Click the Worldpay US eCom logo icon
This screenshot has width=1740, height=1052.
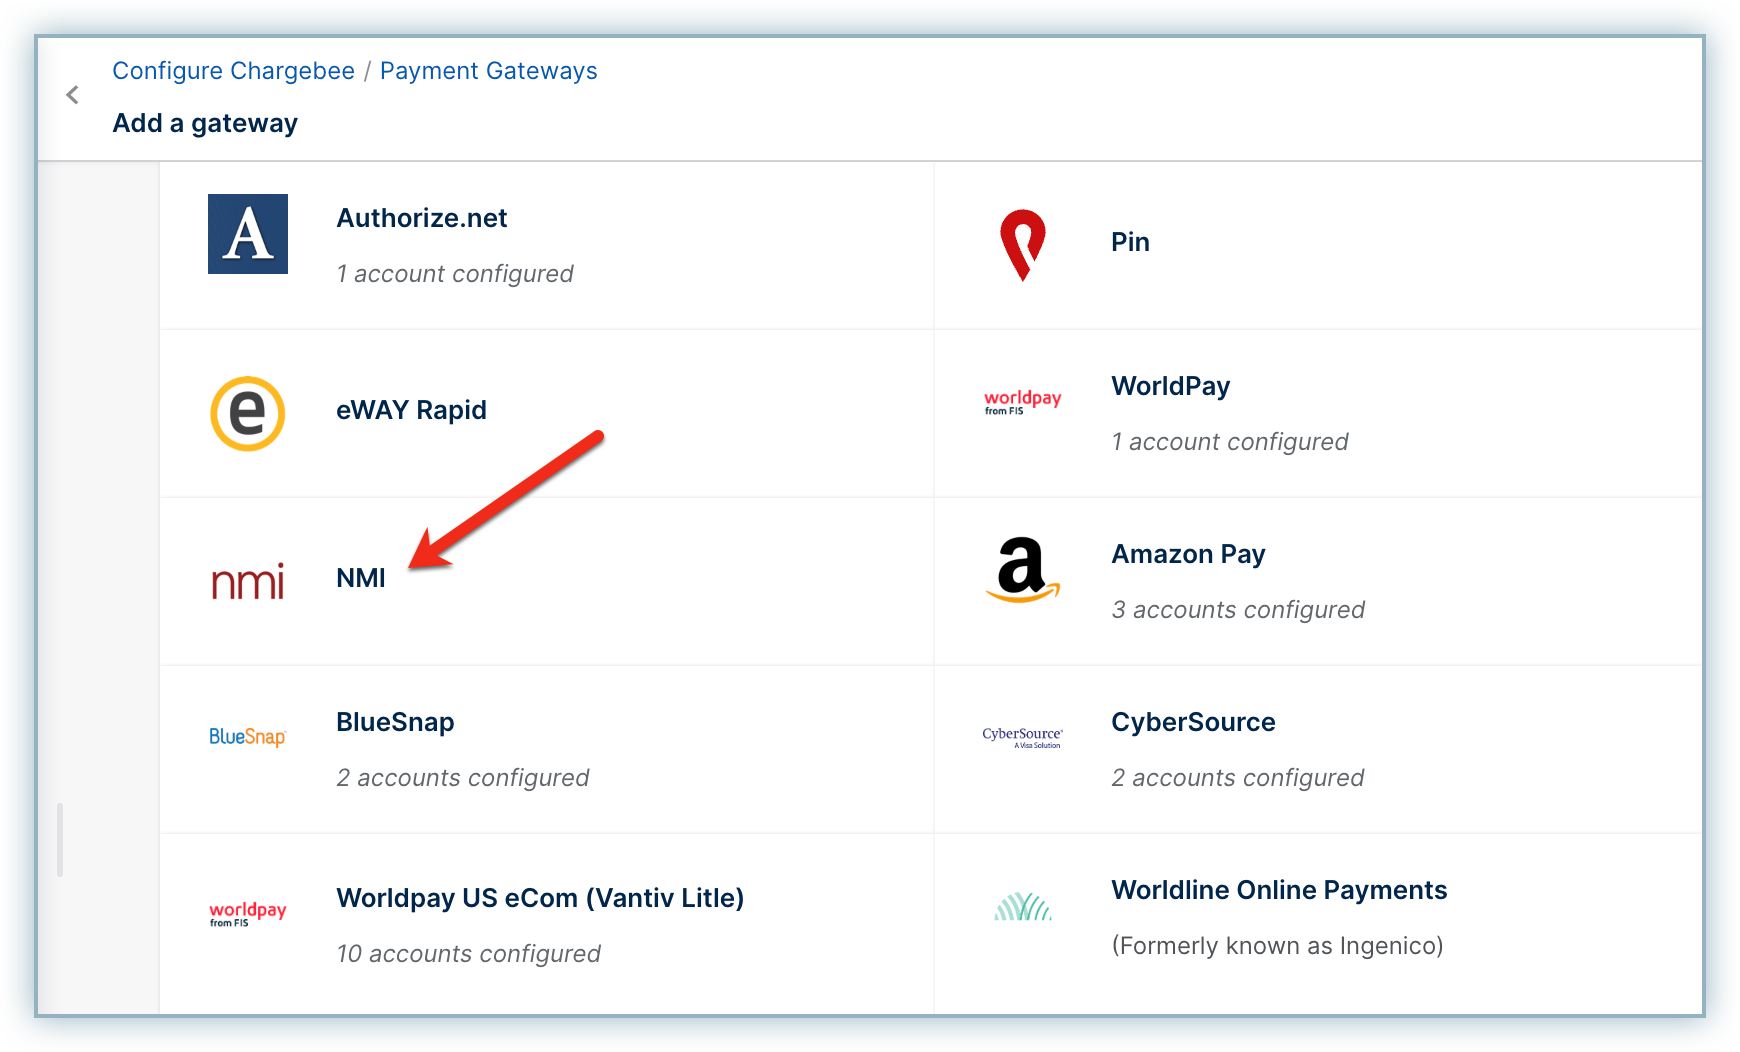tap(248, 914)
